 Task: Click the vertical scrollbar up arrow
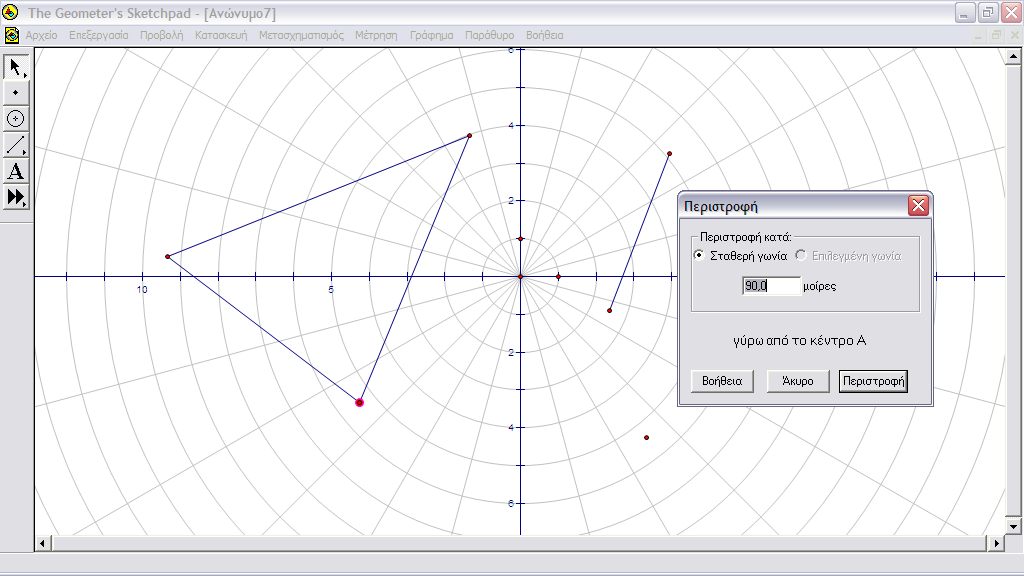click(1013, 57)
